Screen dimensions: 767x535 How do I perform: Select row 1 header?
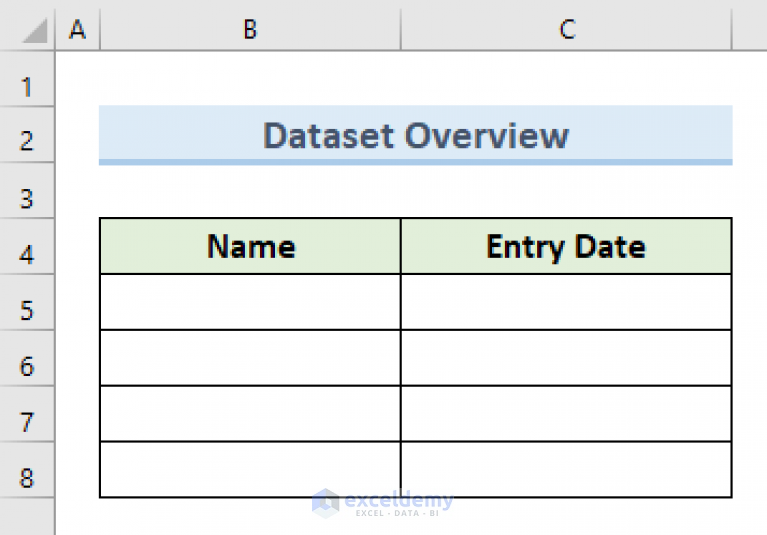pos(27,87)
